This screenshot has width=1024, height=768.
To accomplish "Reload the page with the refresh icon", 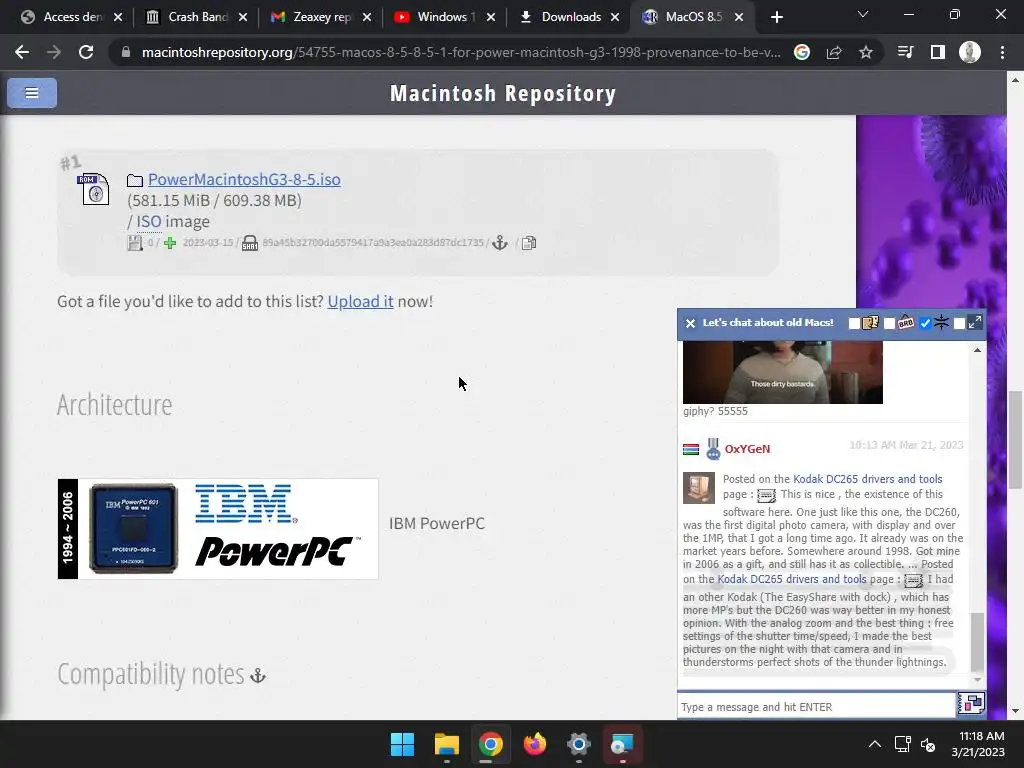I will [x=86, y=52].
